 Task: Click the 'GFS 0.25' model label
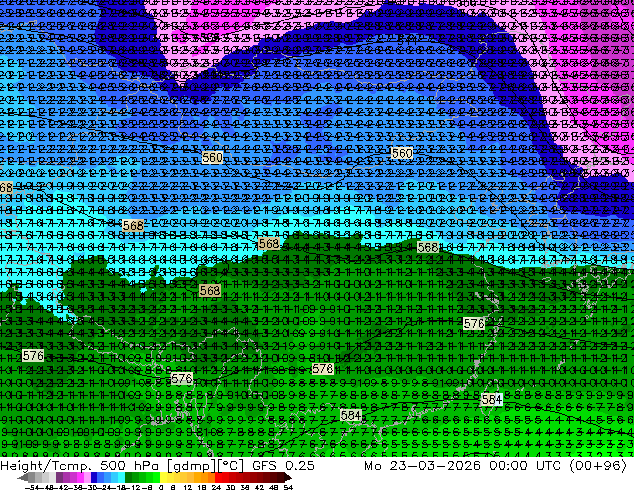pos(283,466)
